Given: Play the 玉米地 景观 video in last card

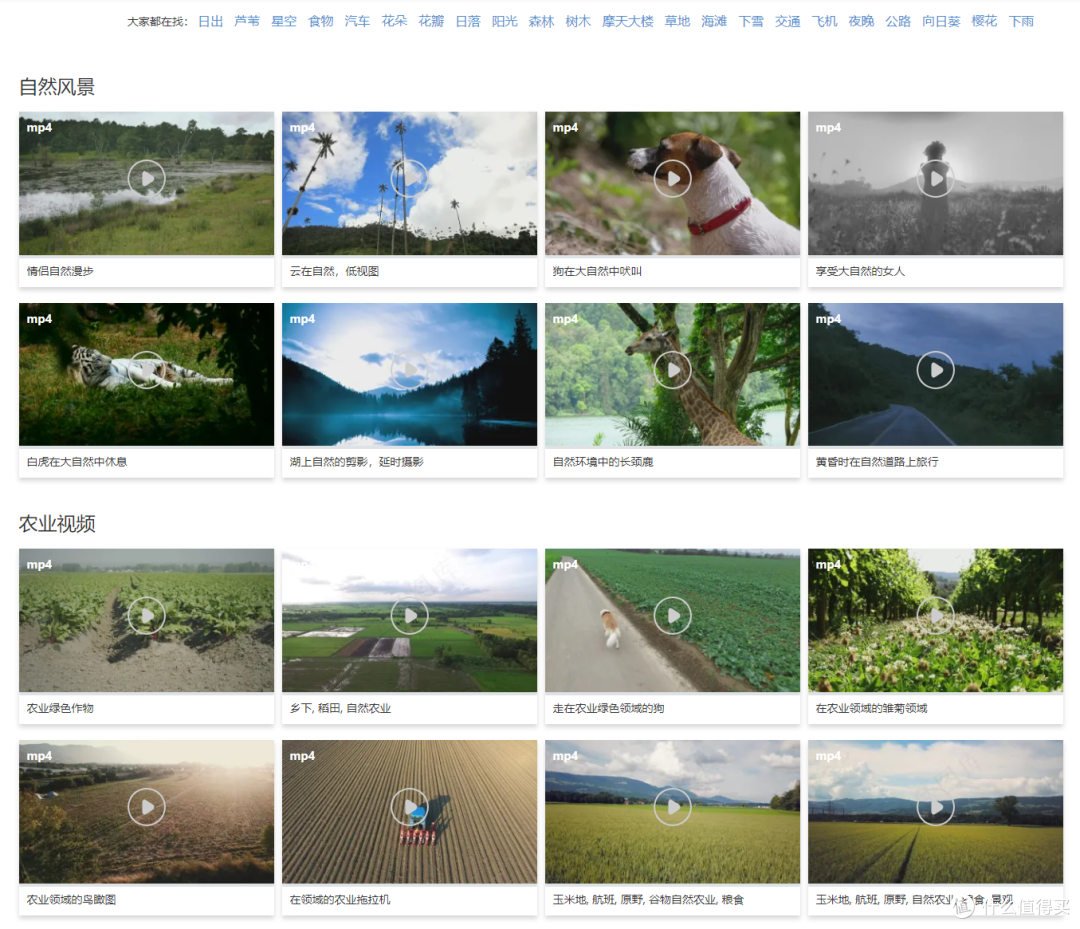Looking at the screenshot, I should (x=936, y=807).
